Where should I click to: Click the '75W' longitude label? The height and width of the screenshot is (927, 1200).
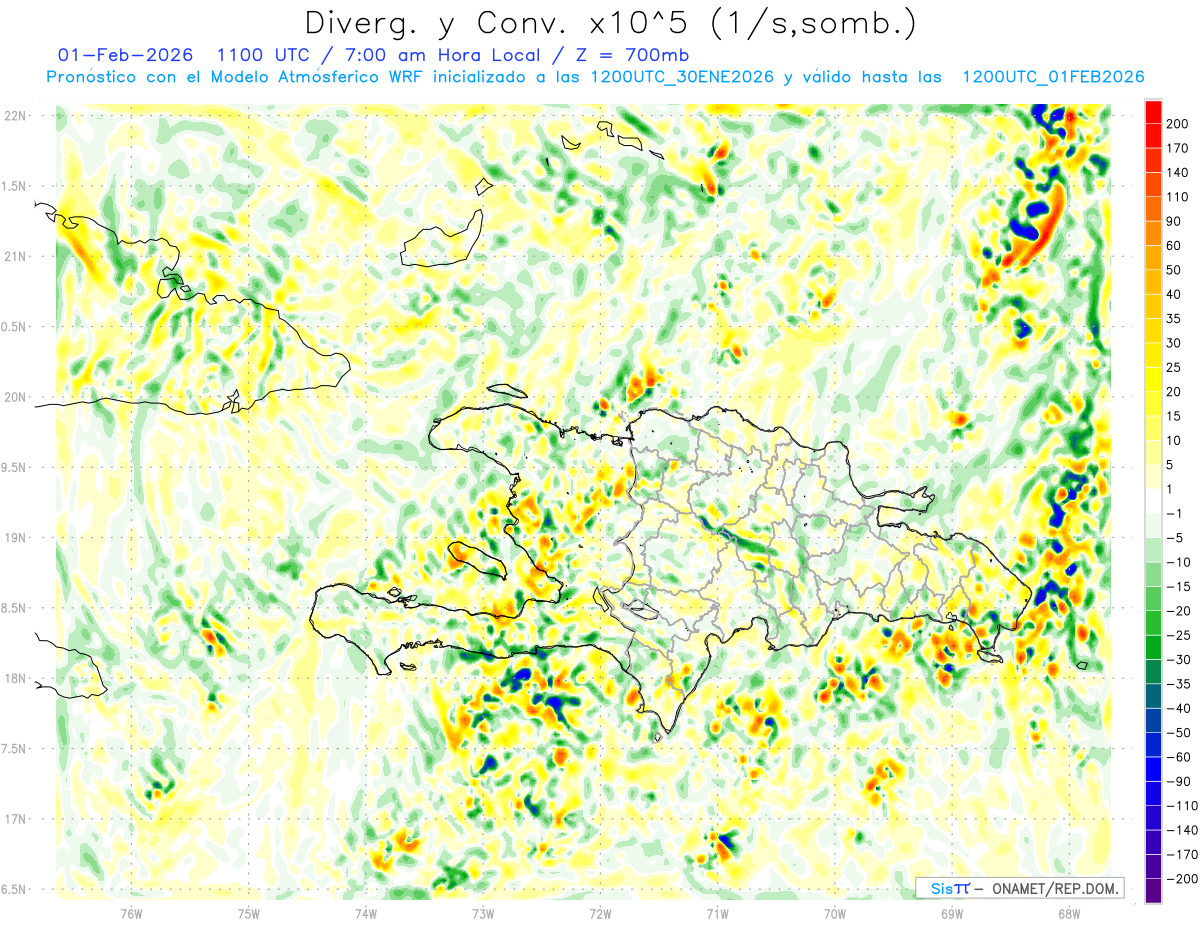(x=249, y=913)
